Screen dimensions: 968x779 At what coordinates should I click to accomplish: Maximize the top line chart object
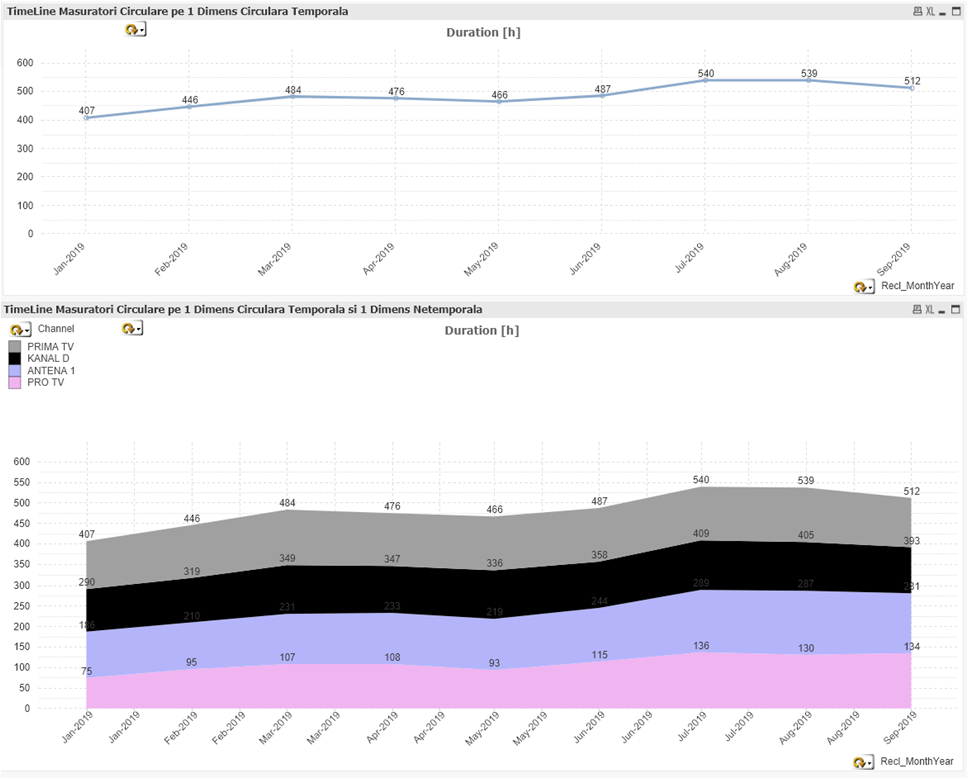[x=956, y=12]
